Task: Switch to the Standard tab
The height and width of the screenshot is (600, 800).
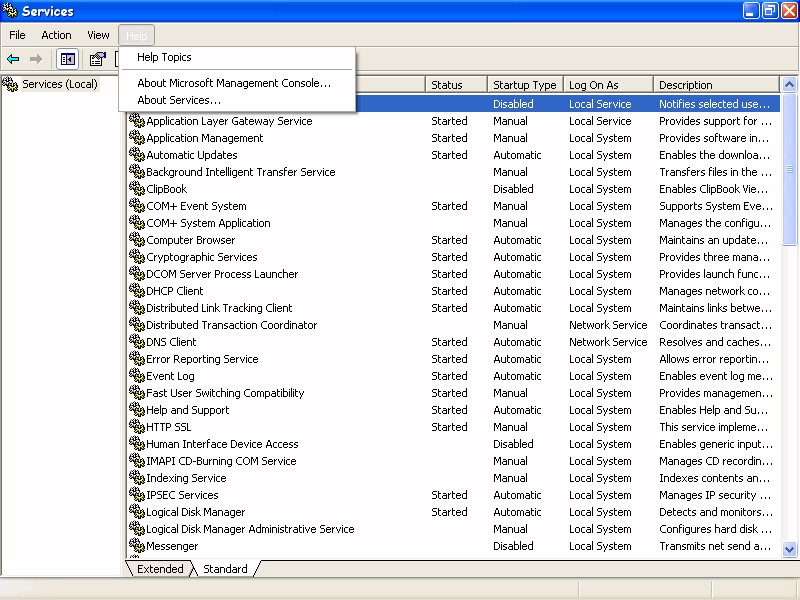Action: tap(225, 569)
